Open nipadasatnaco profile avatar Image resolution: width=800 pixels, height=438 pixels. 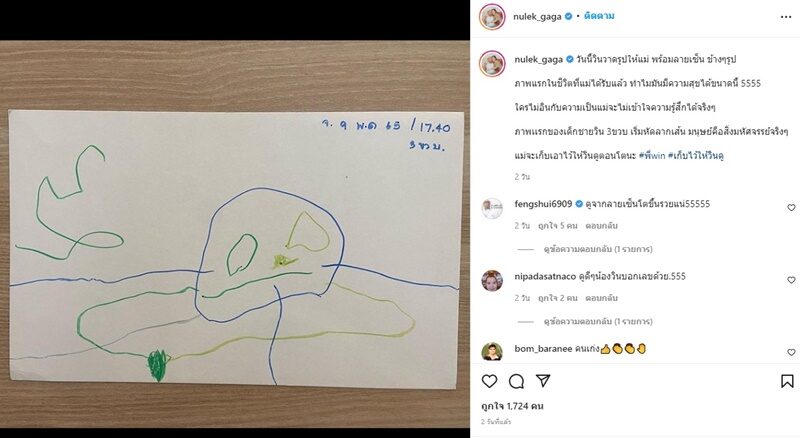pyautogui.click(x=492, y=281)
